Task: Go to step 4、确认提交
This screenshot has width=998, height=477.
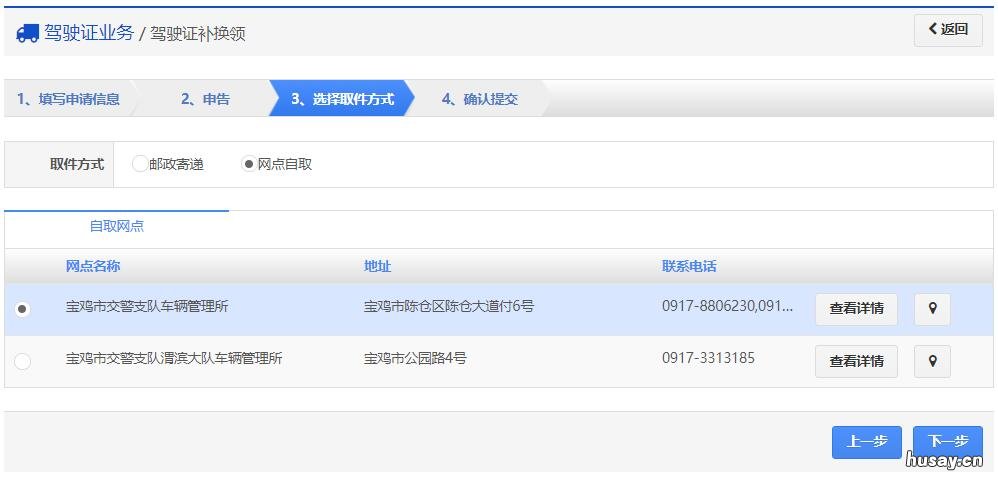Action: click(x=480, y=99)
